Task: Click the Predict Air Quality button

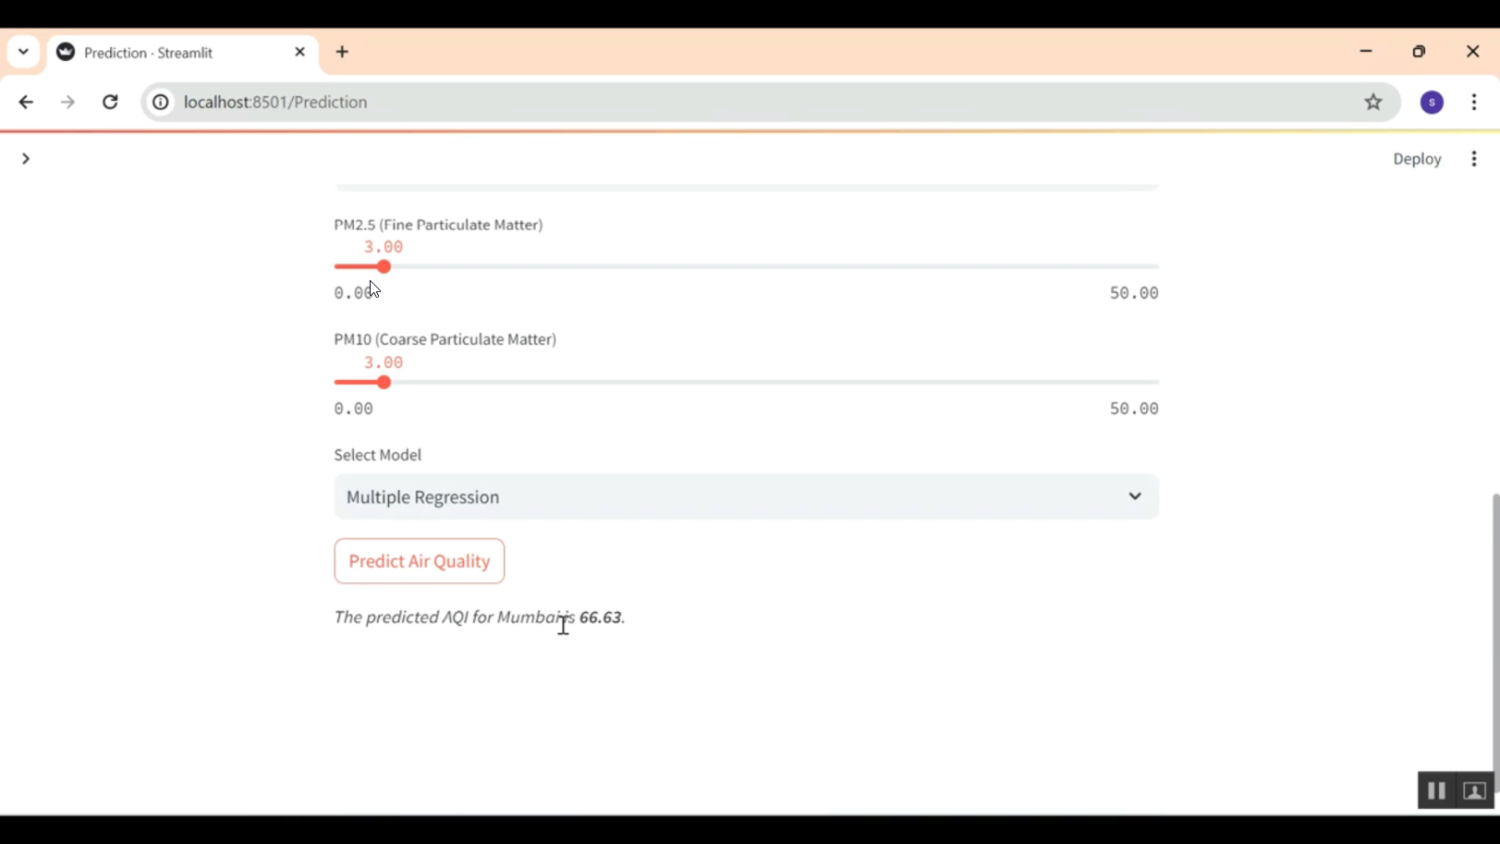Action: point(419,561)
